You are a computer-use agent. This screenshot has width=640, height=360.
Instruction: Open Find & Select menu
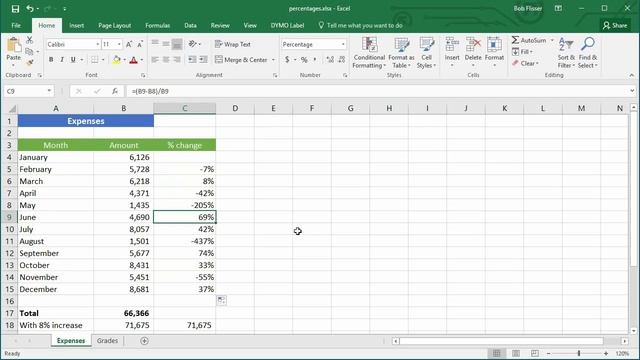588,53
